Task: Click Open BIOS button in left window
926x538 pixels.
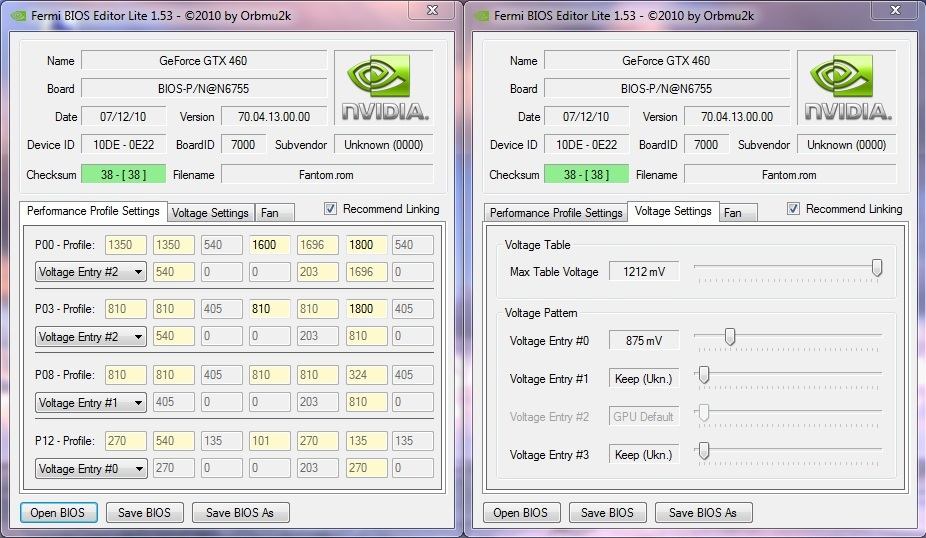Action: [x=58, y=513]
